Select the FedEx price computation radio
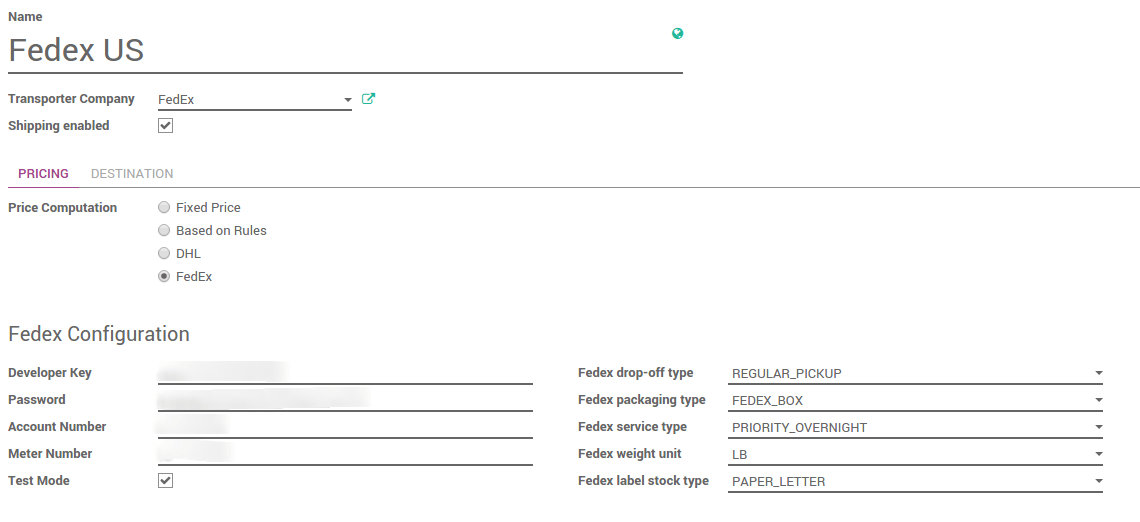Image resolution: width=1140 pixels, height=522 pixels. [x=164, y=277]
